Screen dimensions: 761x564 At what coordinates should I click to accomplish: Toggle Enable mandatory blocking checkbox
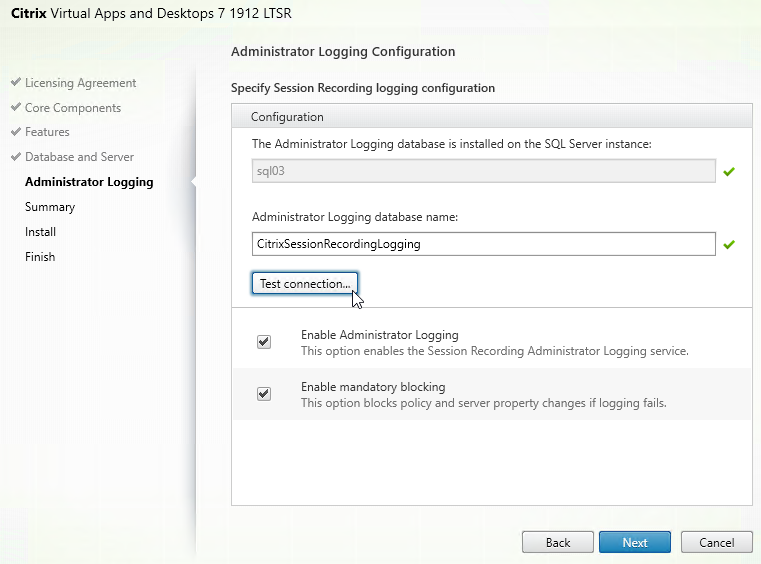(264, 394)
